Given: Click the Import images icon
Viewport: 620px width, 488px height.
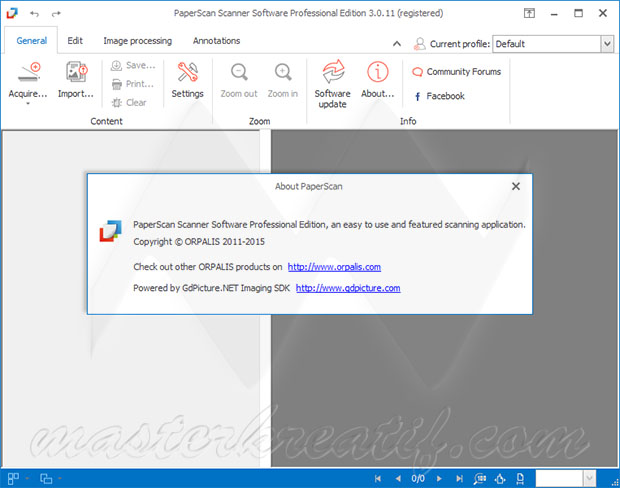Looking at the screenshot, I should 76,80.
